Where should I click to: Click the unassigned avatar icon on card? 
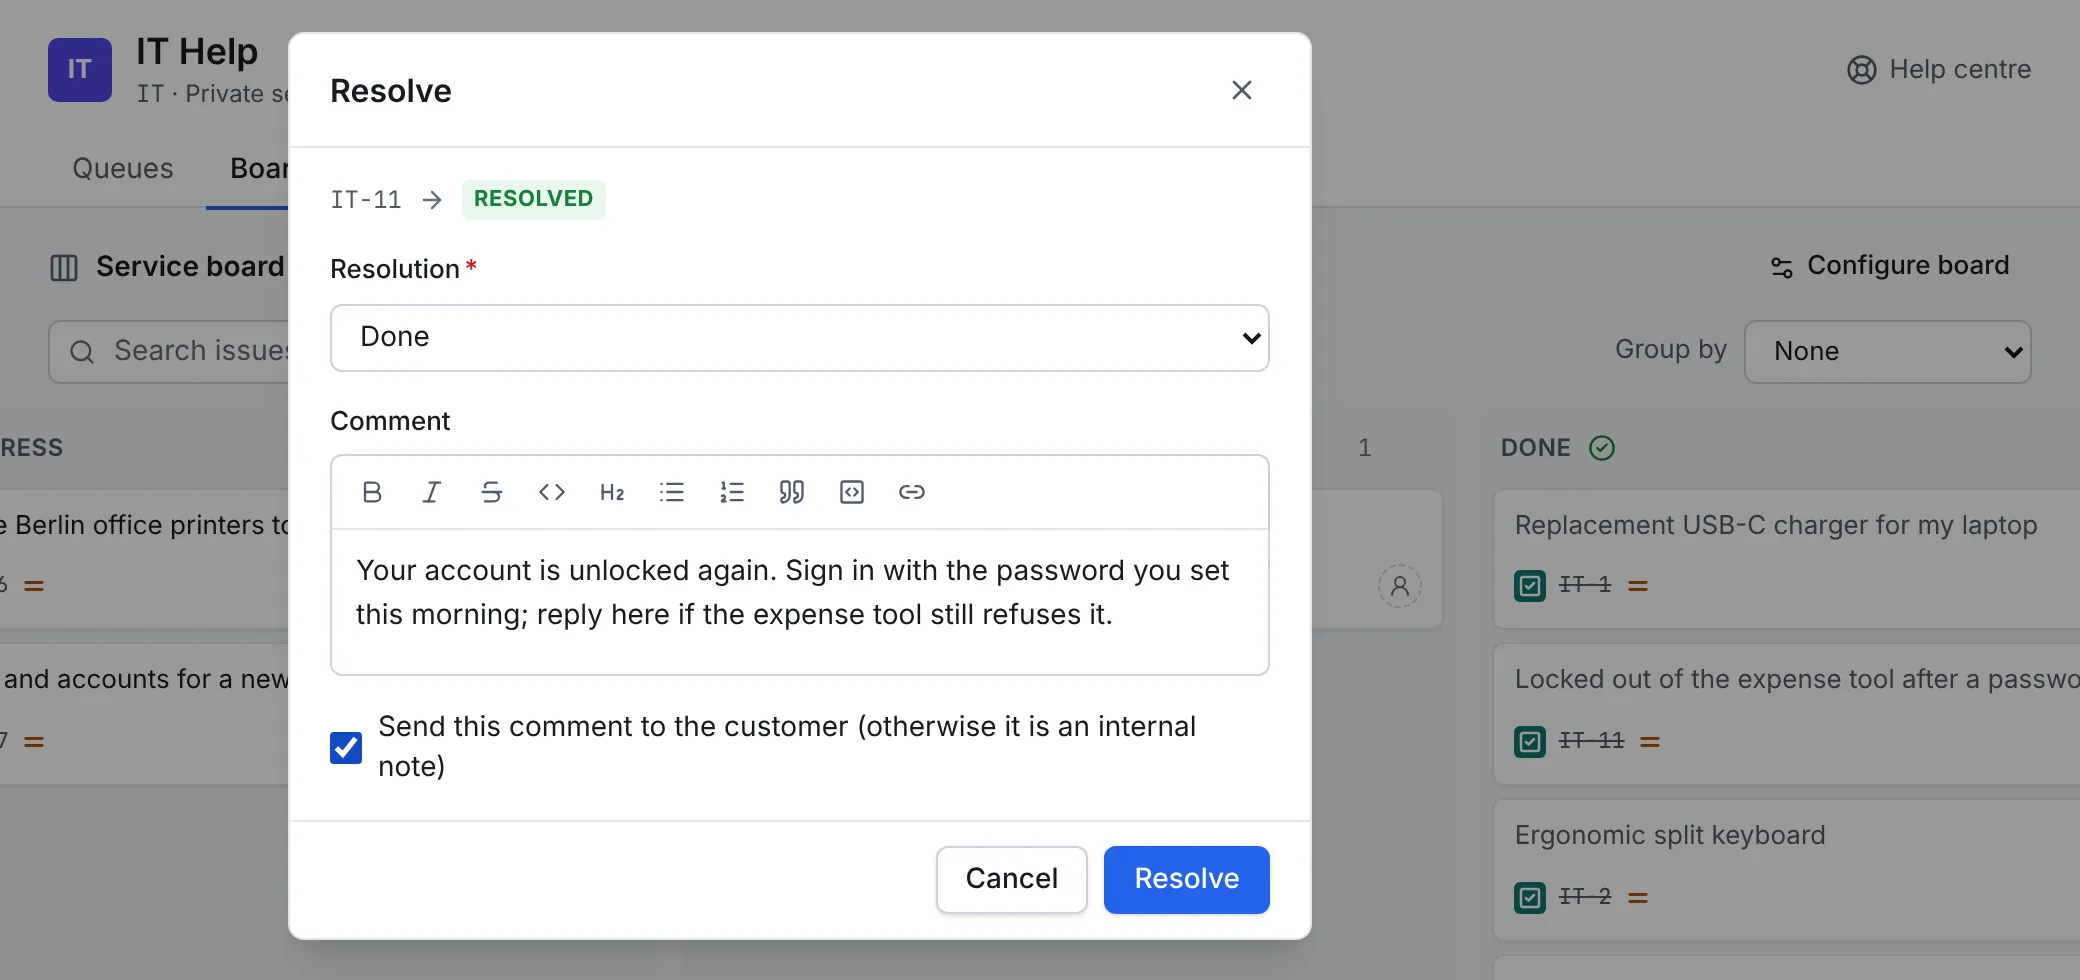tap(1400, 586)
